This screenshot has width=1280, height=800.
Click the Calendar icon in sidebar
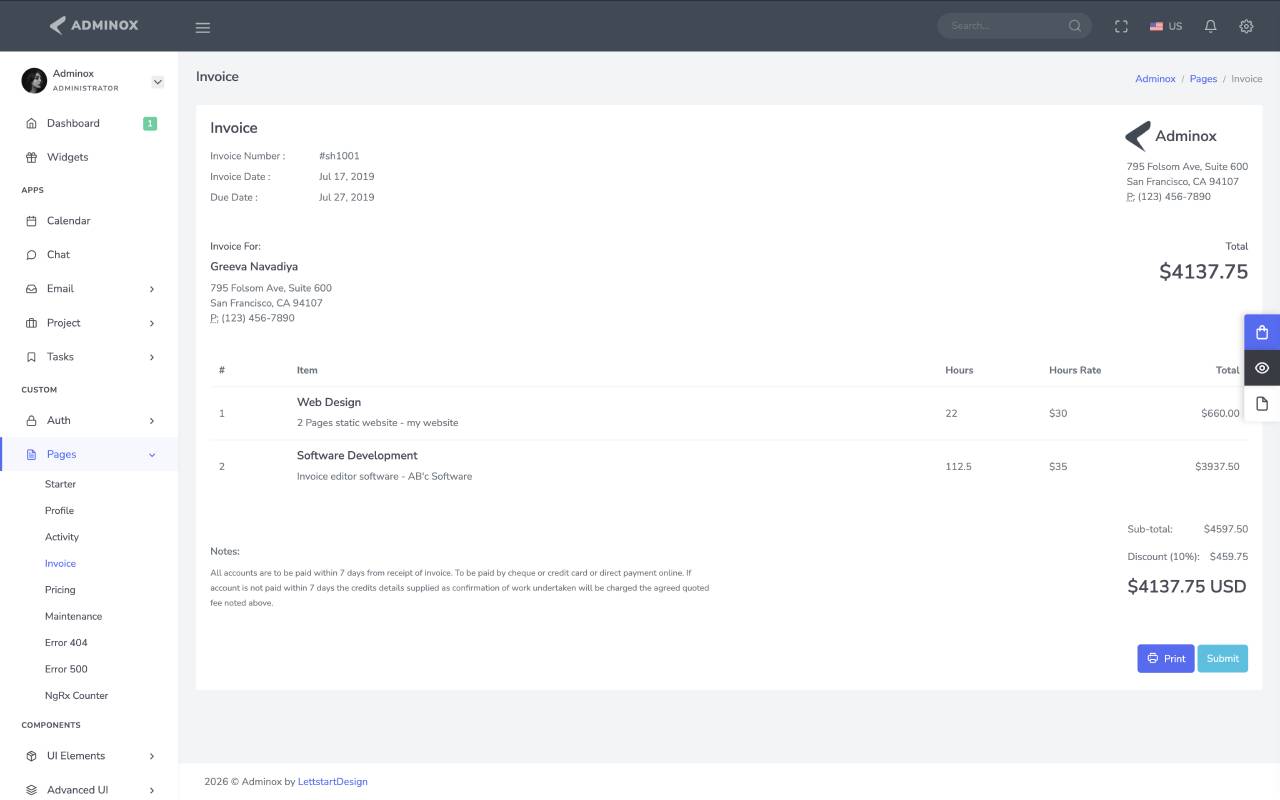tap(31, 221)
